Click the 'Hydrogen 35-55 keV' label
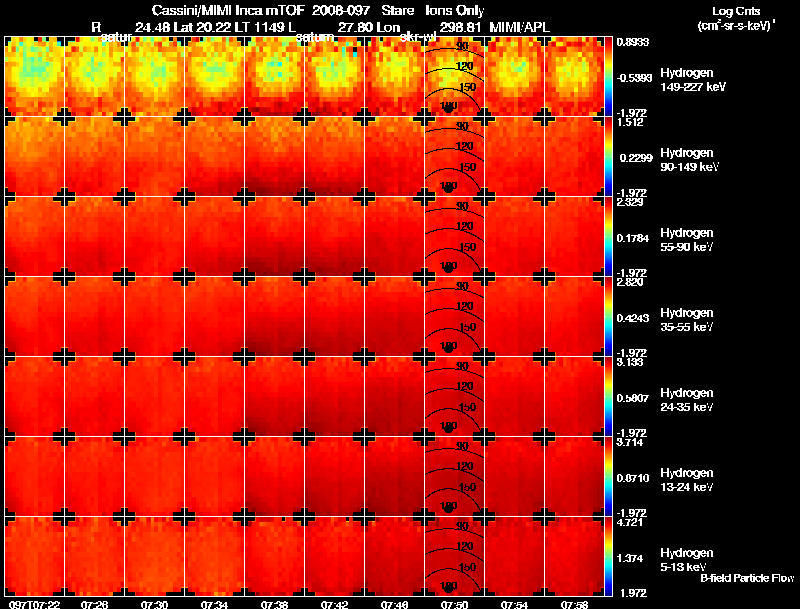800x609 pixels. (x=687, y=319)
